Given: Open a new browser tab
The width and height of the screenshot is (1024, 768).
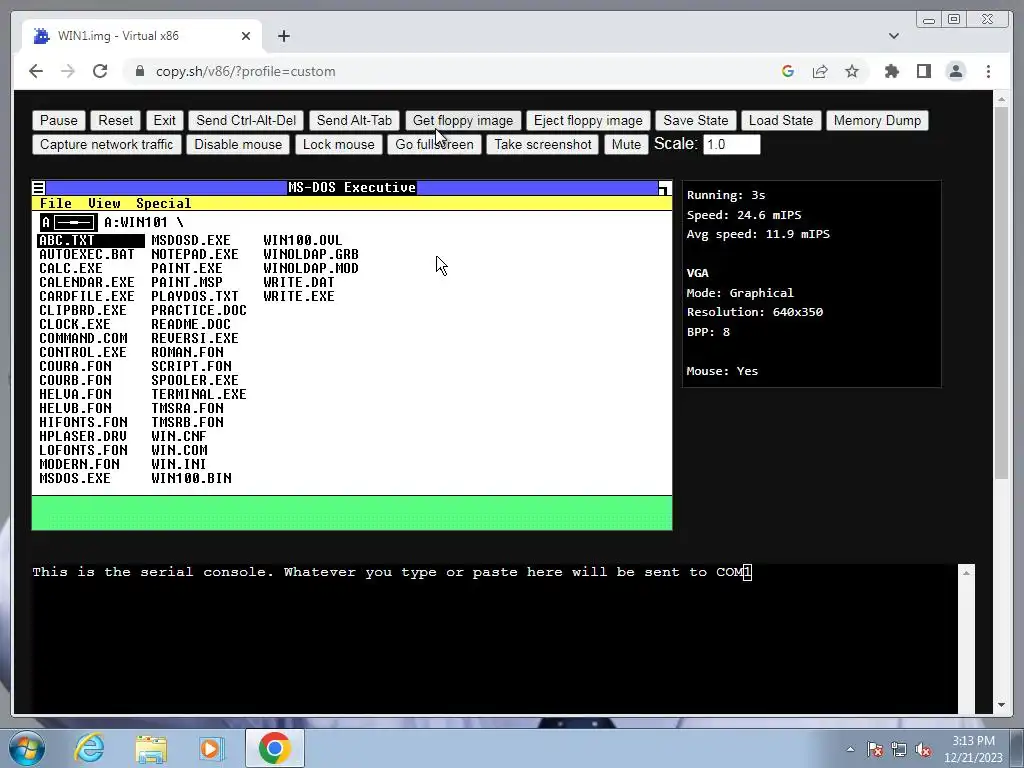Looking at the screenshot, I should 283,36.
